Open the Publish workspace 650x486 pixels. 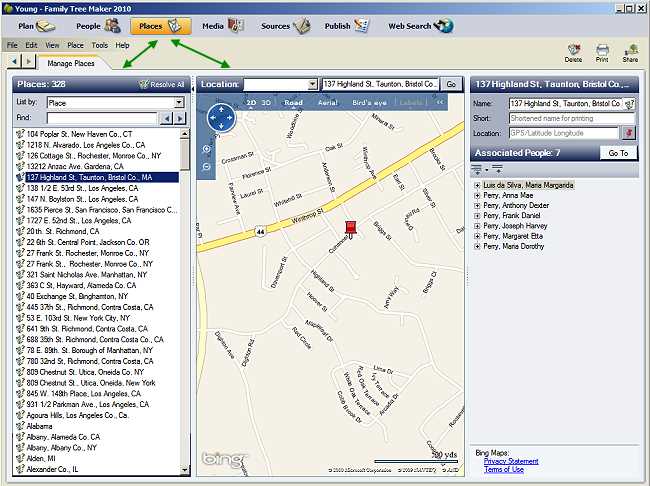[x=347, y=26]
